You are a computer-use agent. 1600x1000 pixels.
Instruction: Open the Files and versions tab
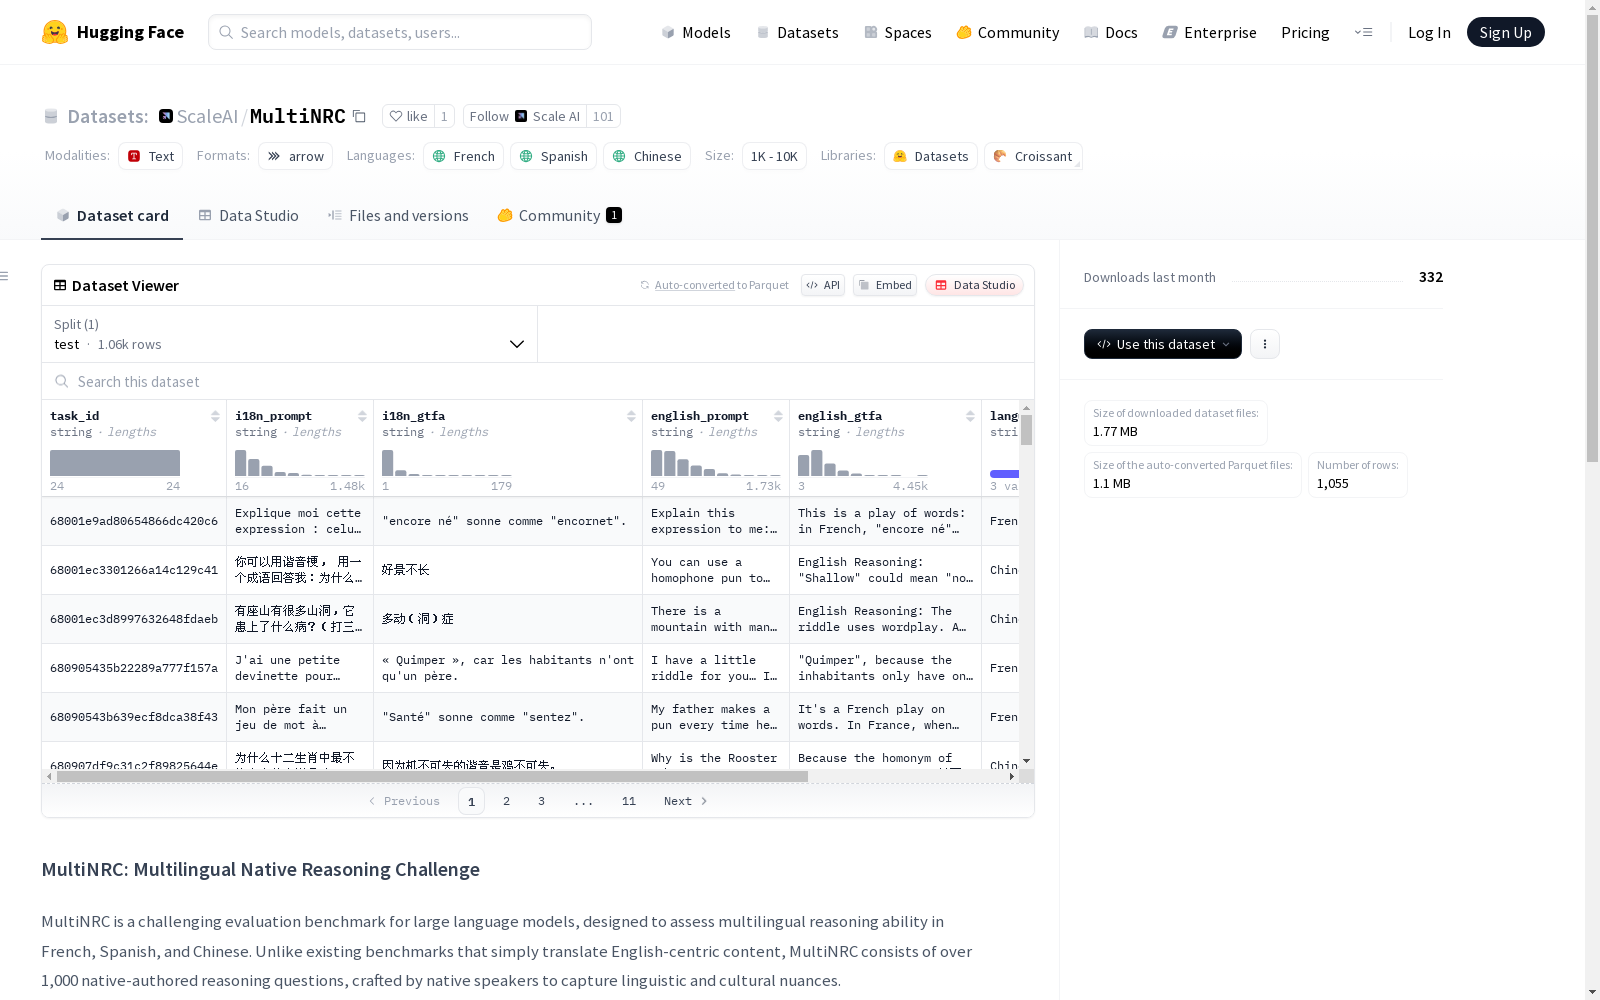(398, 216)
